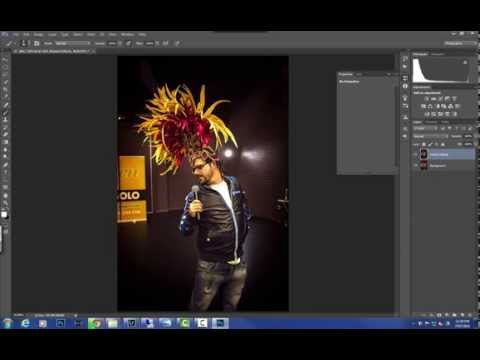Screen dimensions: 480x360
Task: Add a Hue/Saturation adjustment
Action: (x=423, y=106)
